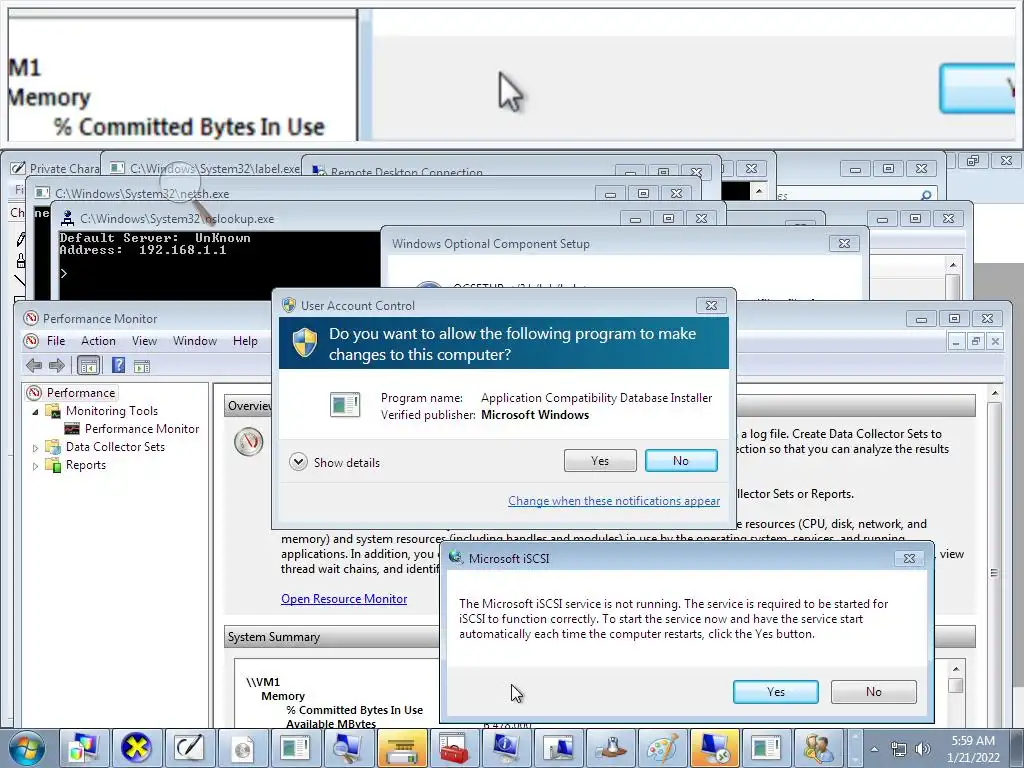Open the Window menu
Screen dimensions: 1024x768
(195, 341)
